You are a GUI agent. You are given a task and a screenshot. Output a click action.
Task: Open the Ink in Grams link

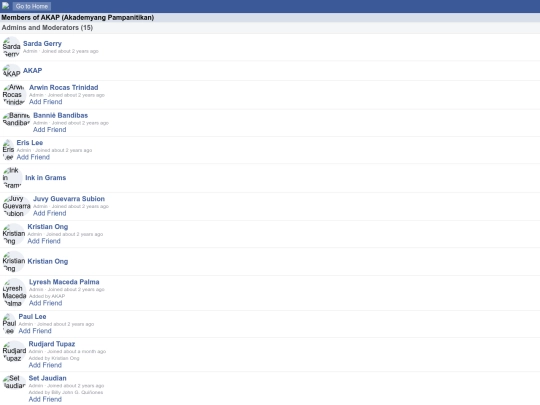click(45, 178)
